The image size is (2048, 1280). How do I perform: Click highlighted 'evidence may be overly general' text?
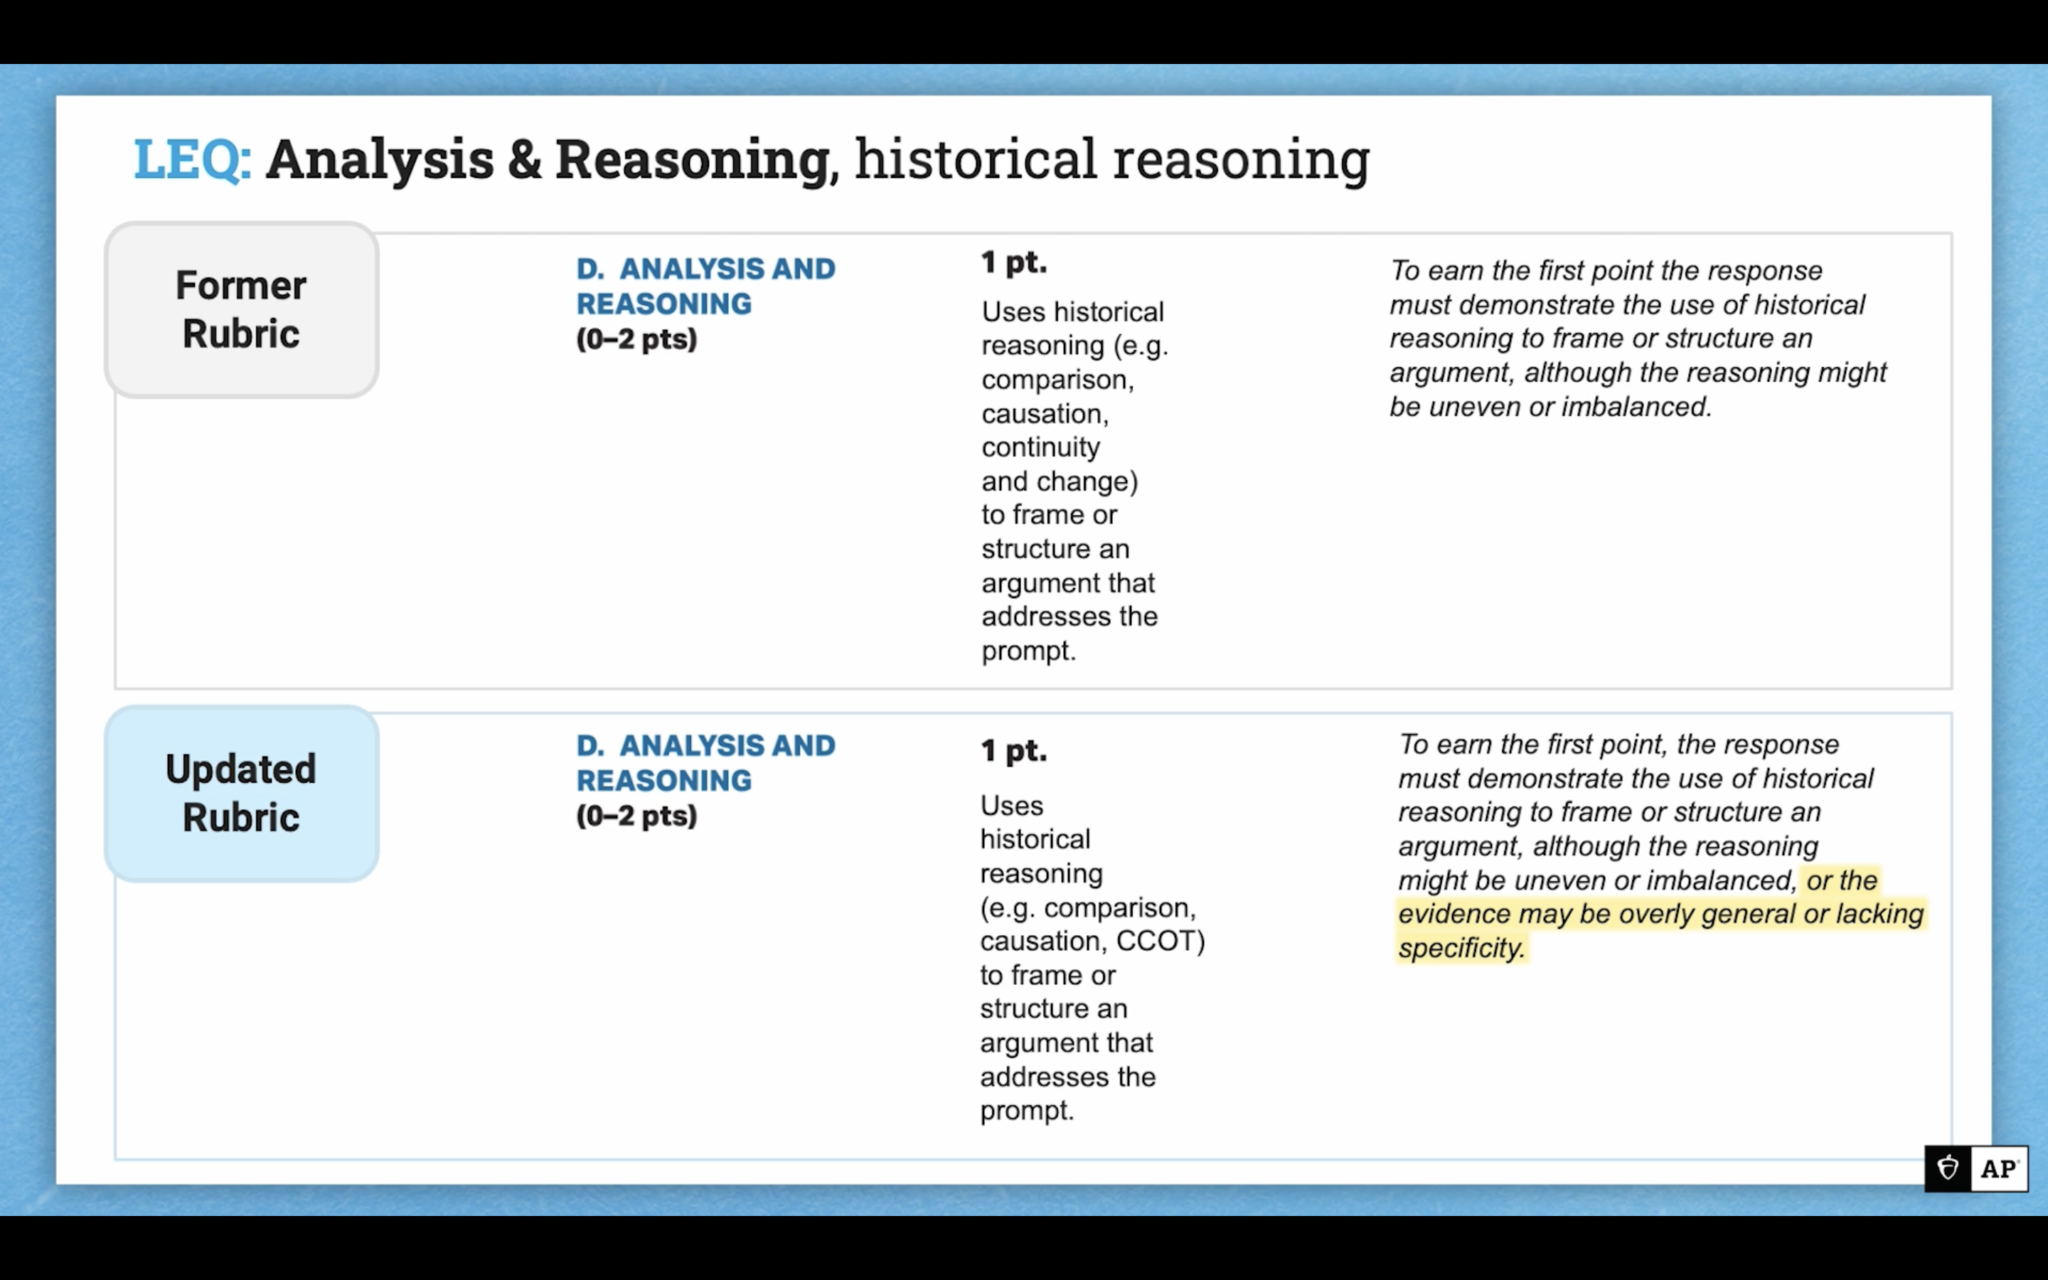point(1596,914)
